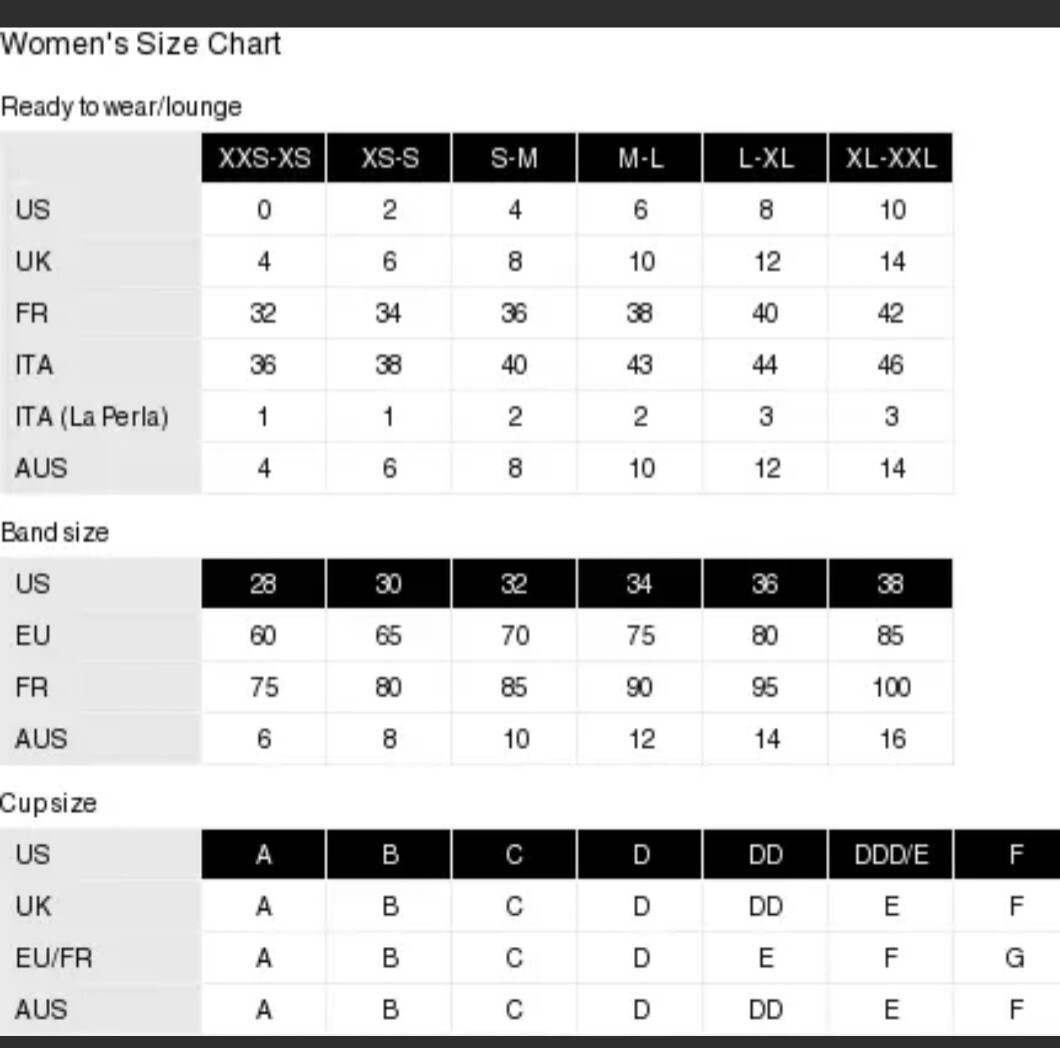Click US band size 38 header
1060x1048 pixels.
pyautogui.click(x=891, y=583)
